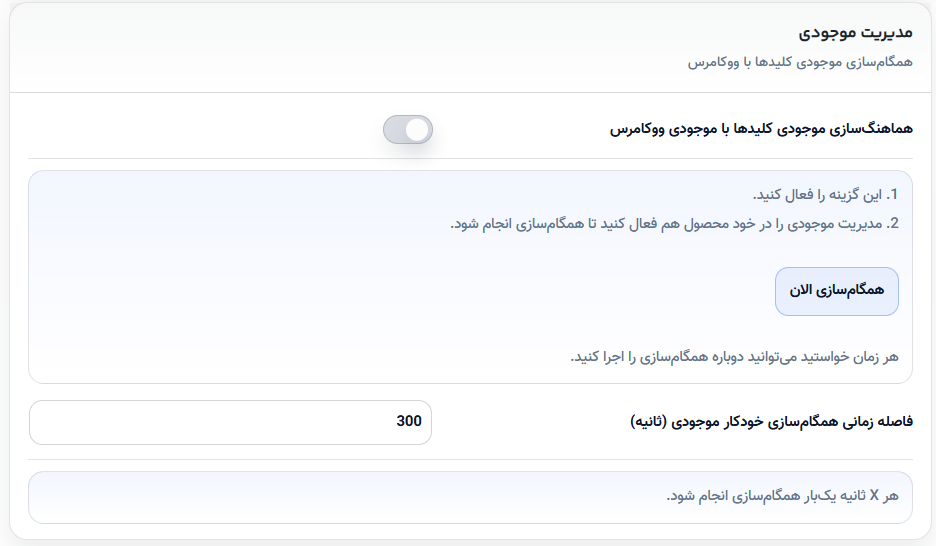This screenshot has width=936, height=546.
Task: Click the 'مدیریت موجودی' section heading
Action: tap(855, 32)
